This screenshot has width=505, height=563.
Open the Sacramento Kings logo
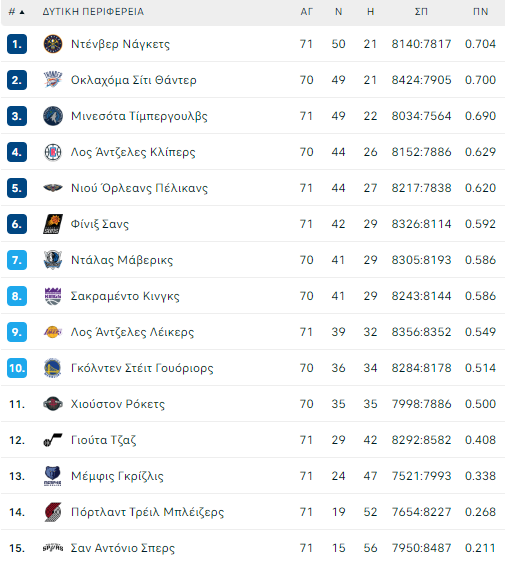(x=53, y=296)
